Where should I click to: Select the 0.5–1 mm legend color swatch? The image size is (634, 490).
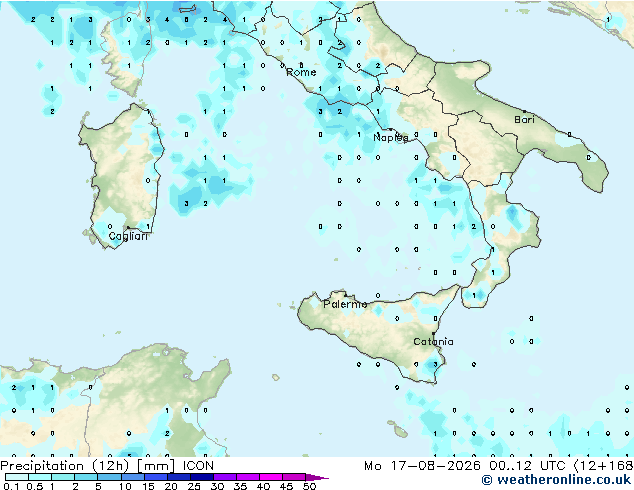40,477
